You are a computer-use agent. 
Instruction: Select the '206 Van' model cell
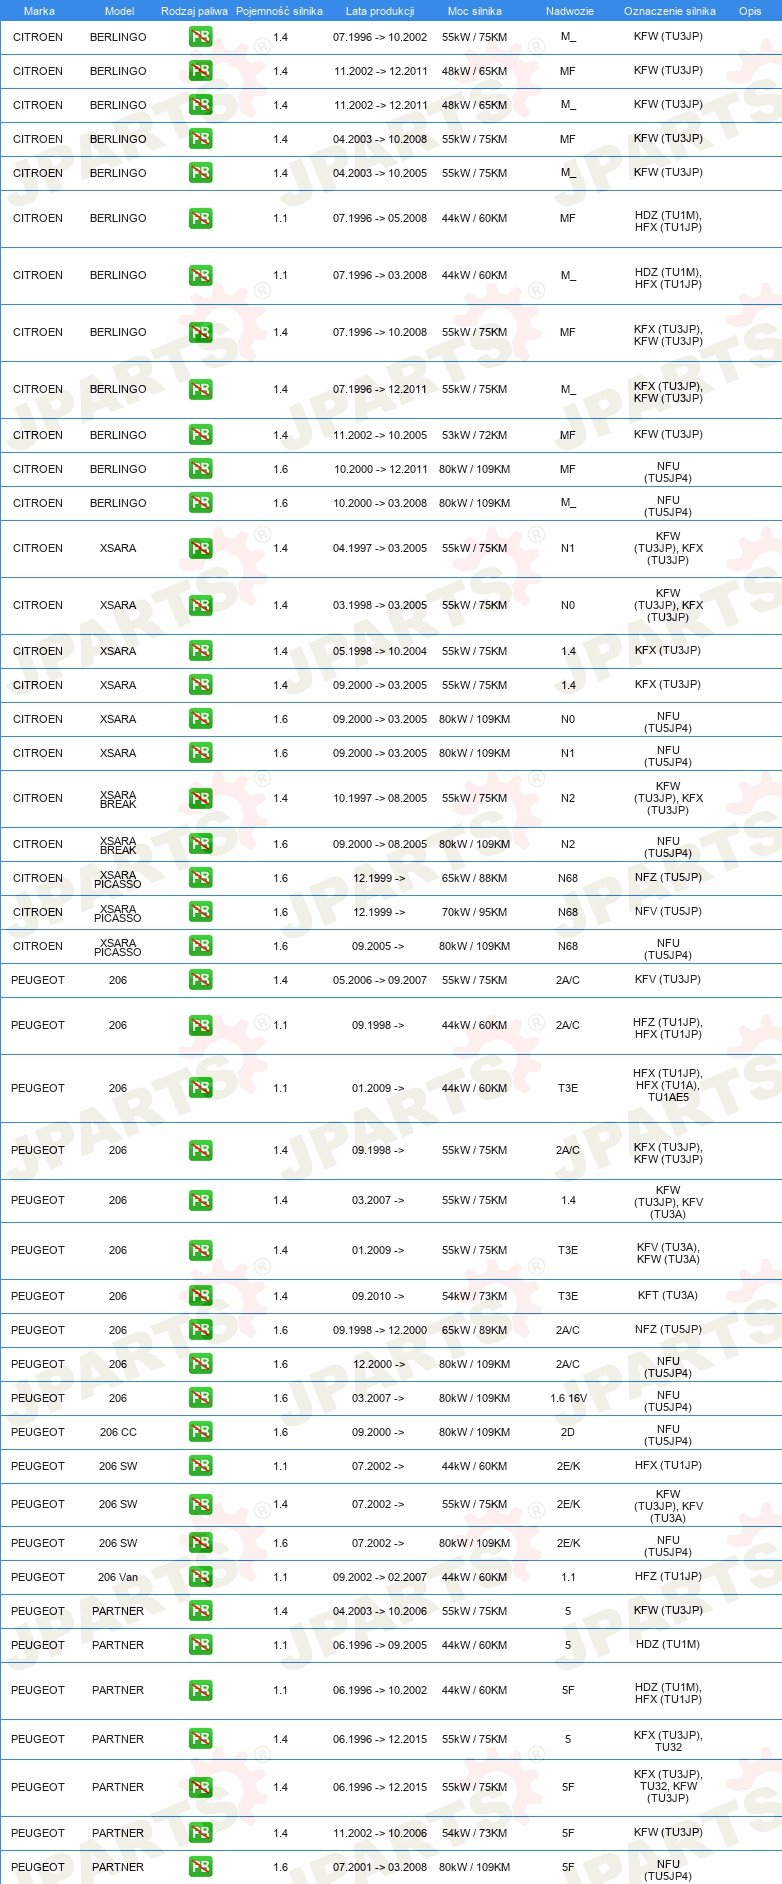118,1577
